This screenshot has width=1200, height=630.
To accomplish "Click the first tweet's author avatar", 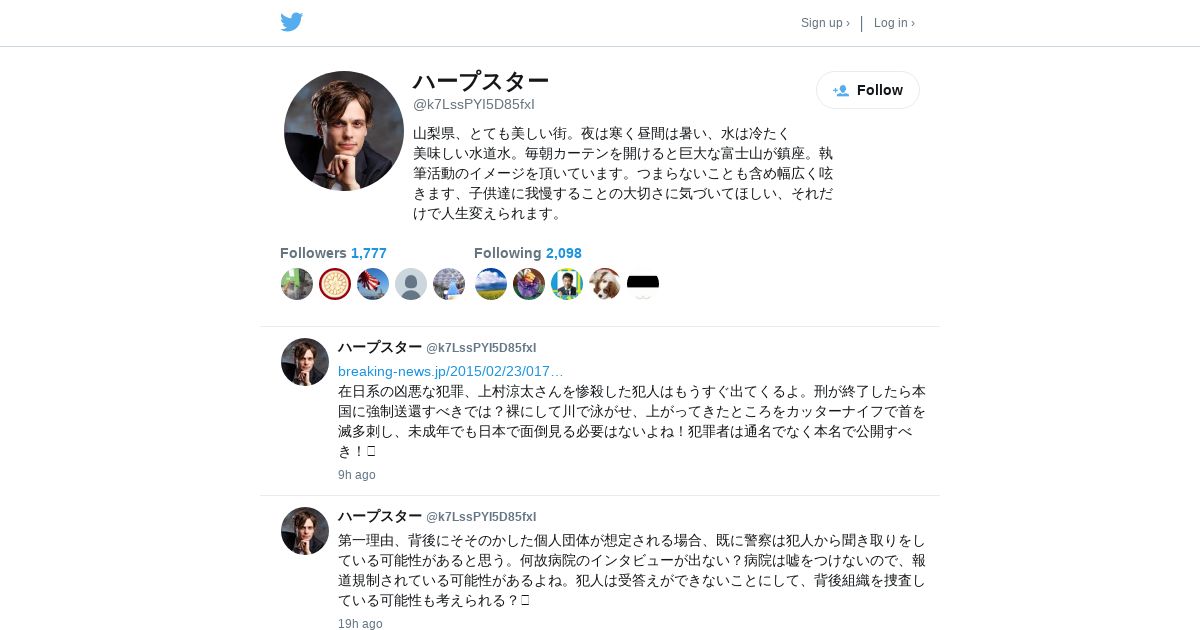I will pos(305,362).
